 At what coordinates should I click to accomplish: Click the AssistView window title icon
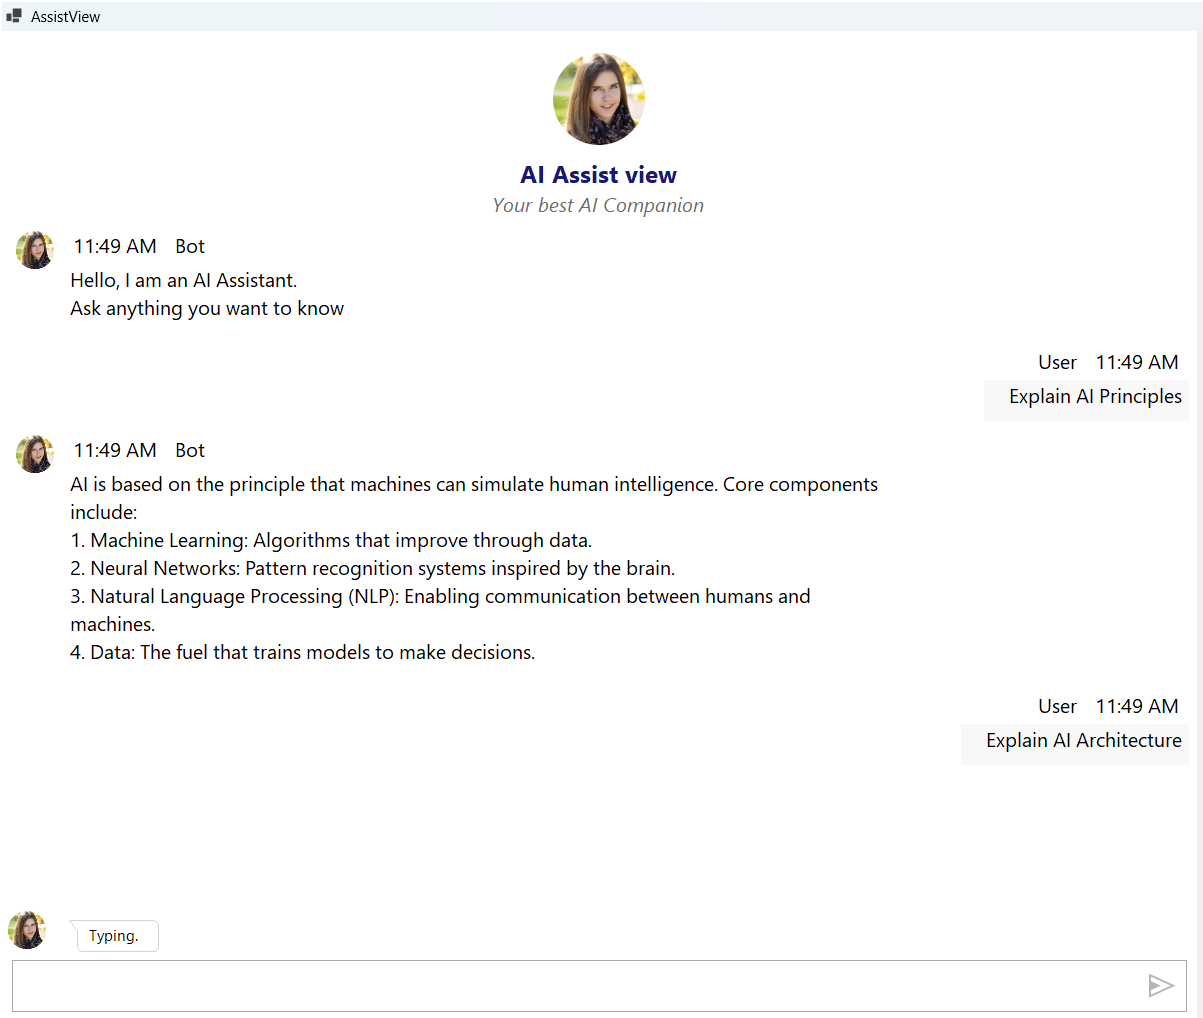coord(14,16)
